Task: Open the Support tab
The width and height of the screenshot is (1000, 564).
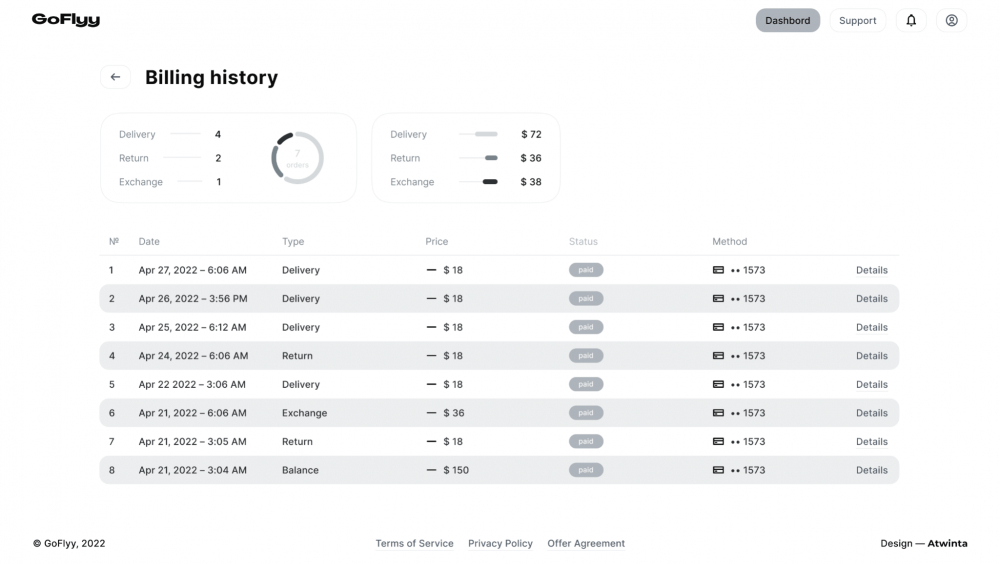Action: [857, 20]
